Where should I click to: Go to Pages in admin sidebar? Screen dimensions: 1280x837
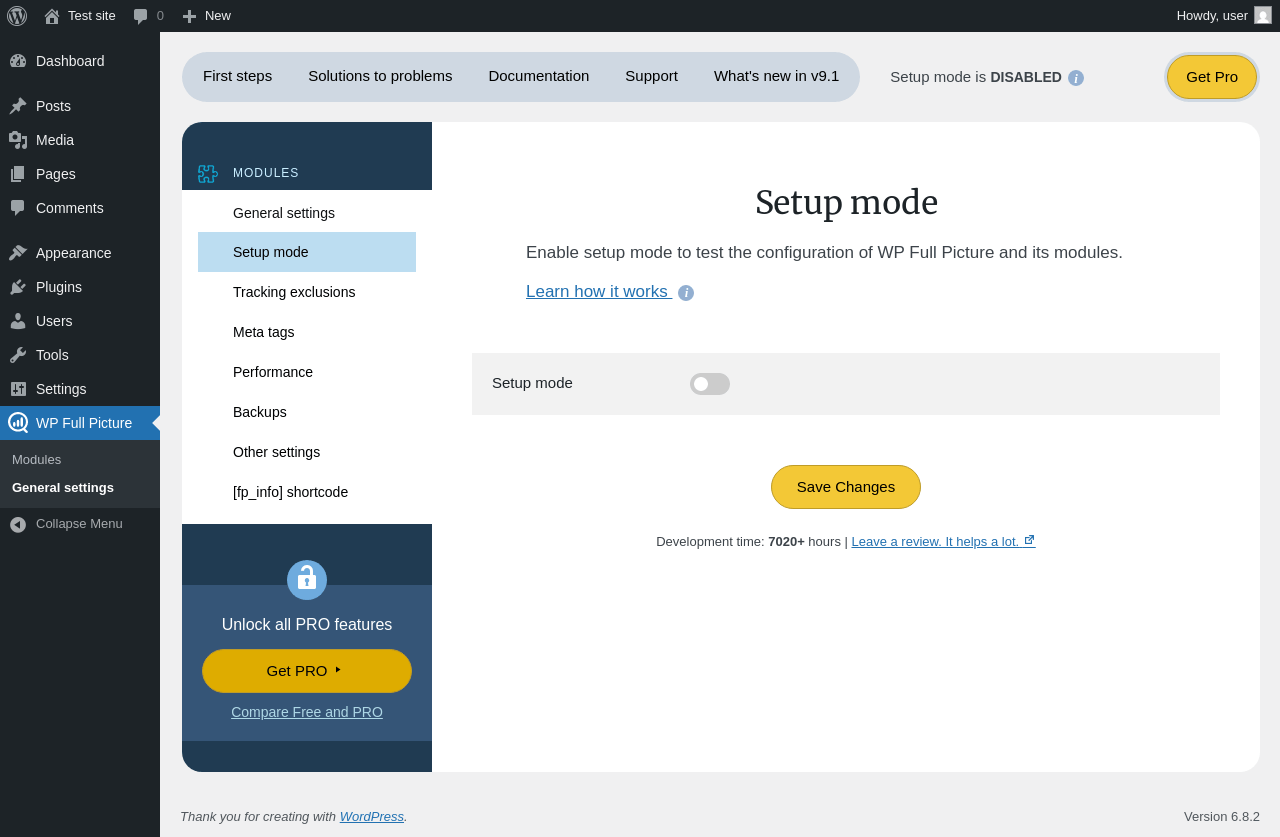click(x=56, y=174)
